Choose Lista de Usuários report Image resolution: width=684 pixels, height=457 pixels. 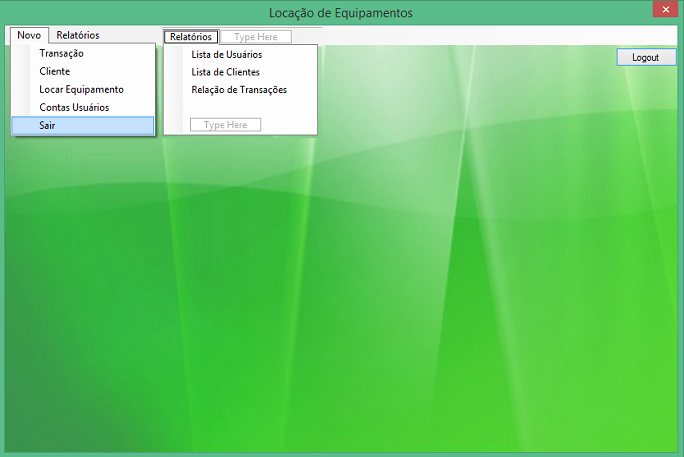(x=241, y=55)
